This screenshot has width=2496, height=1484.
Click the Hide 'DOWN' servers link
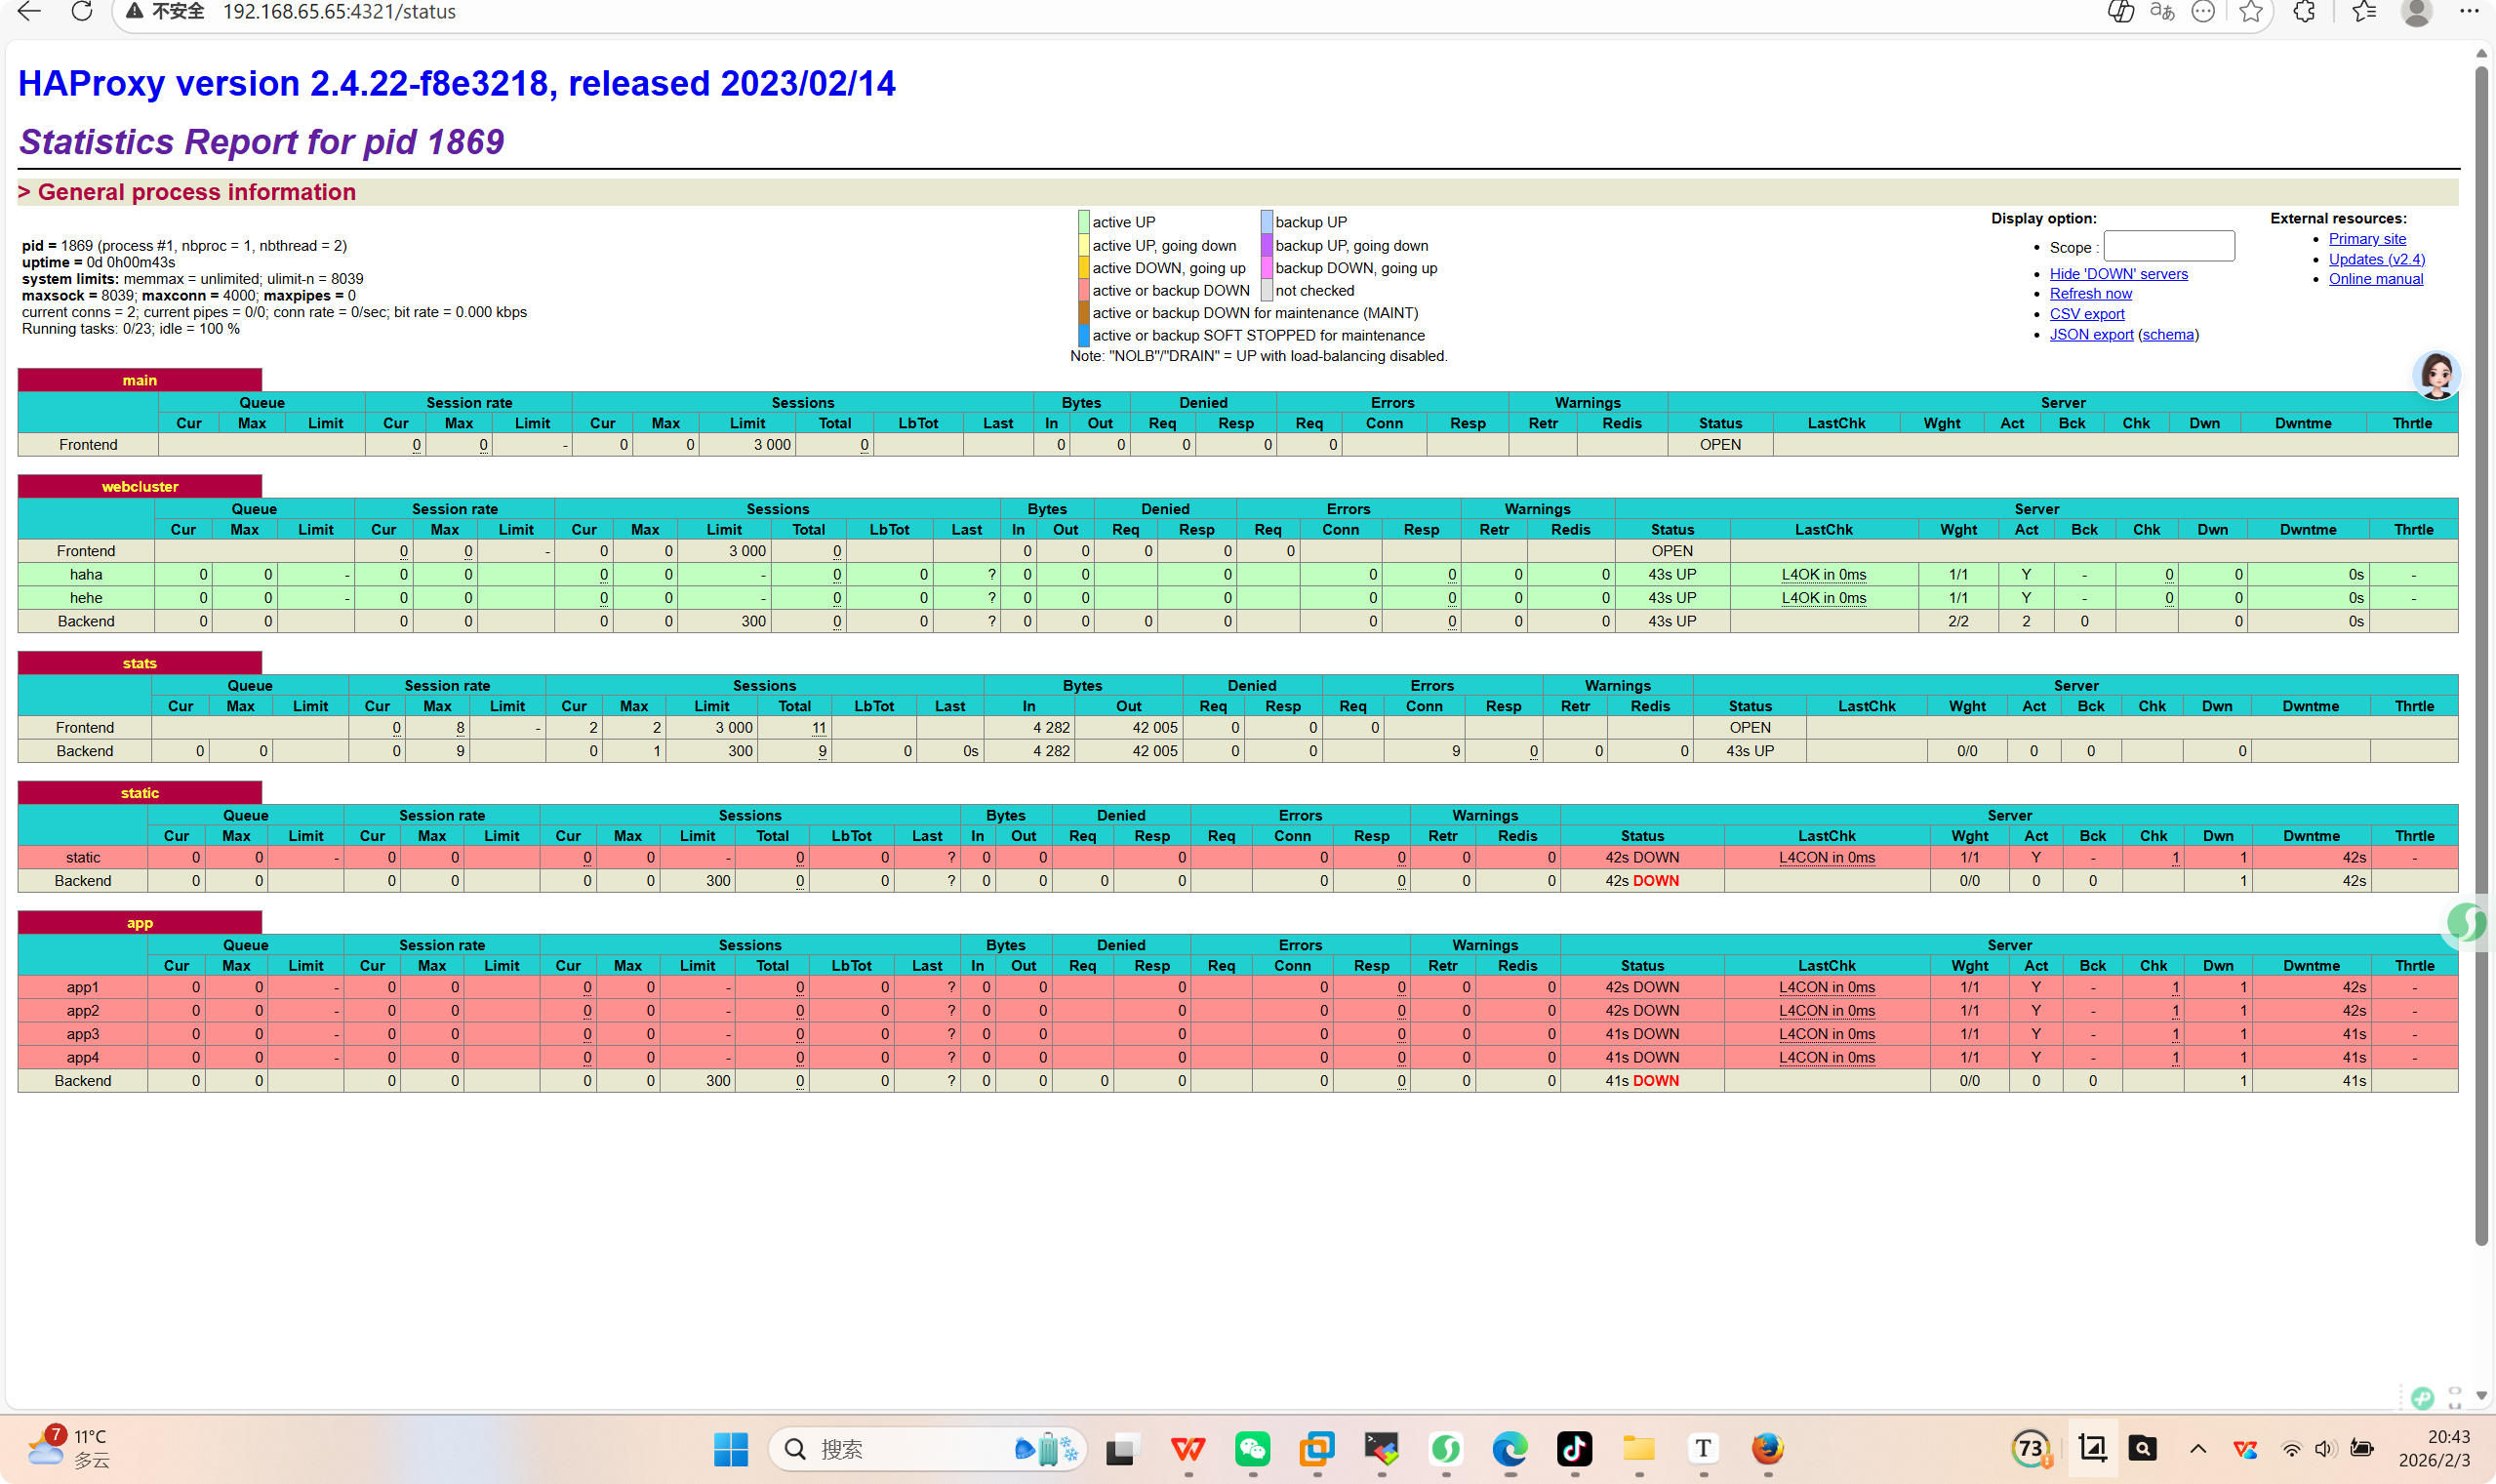point(2118,274)
